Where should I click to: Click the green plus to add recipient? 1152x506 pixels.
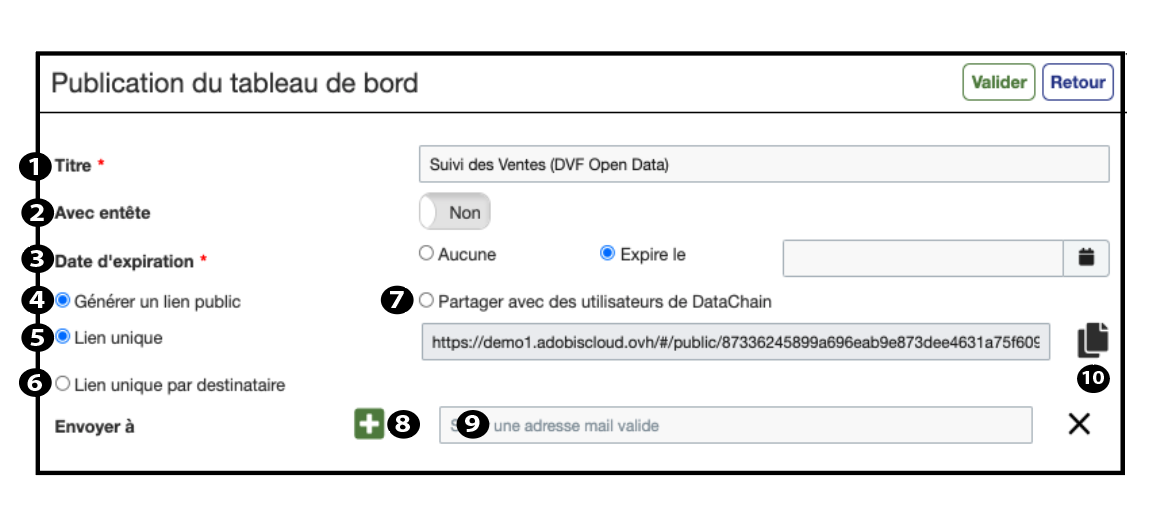tap(369, 424)
